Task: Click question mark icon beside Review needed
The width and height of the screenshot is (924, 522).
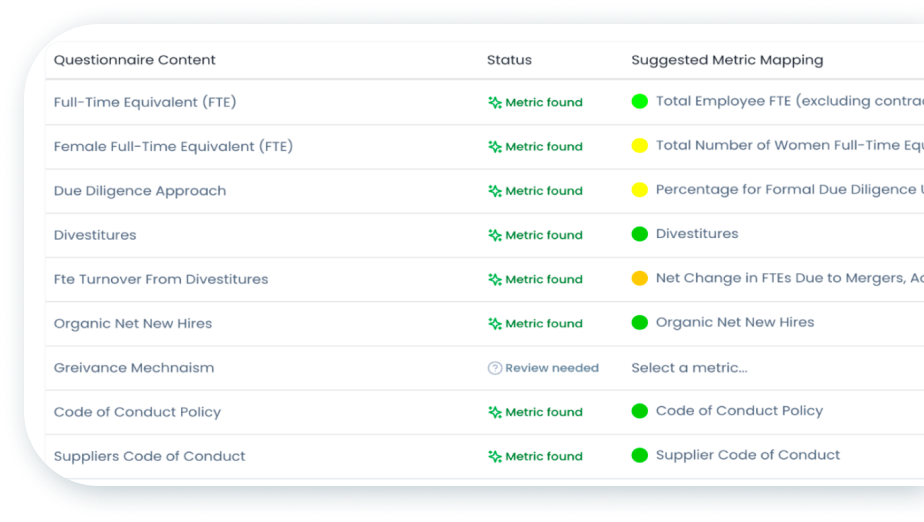Action: coord(494,368)
